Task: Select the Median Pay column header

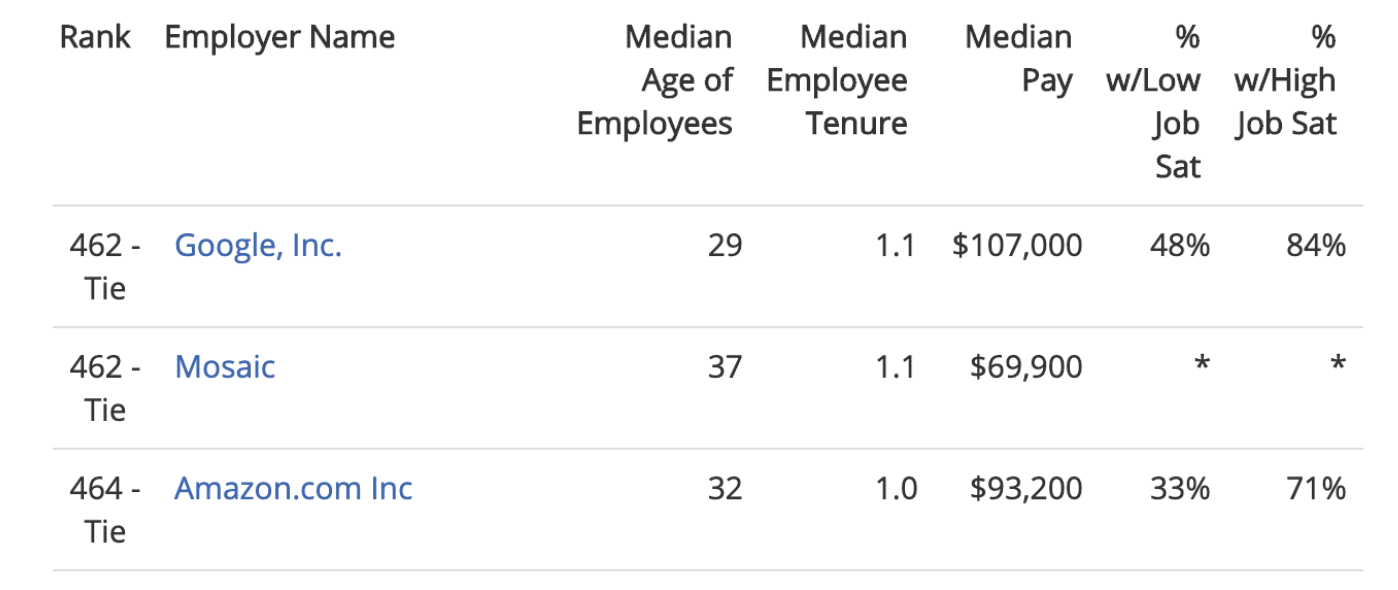Action: pyautogui.click(x=1018, y=59)
